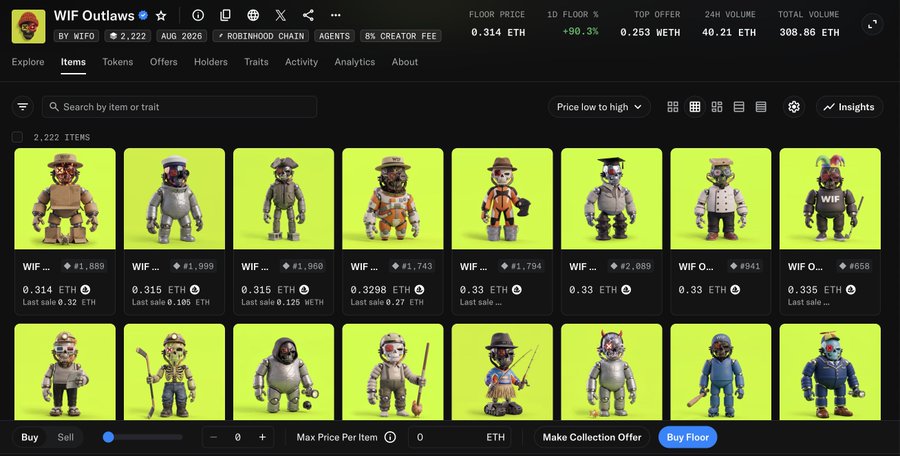Click the WIF Outlaws collection avatar
Image resolution: width=900 pixels, height=456 pixels.
click(28, 26)
